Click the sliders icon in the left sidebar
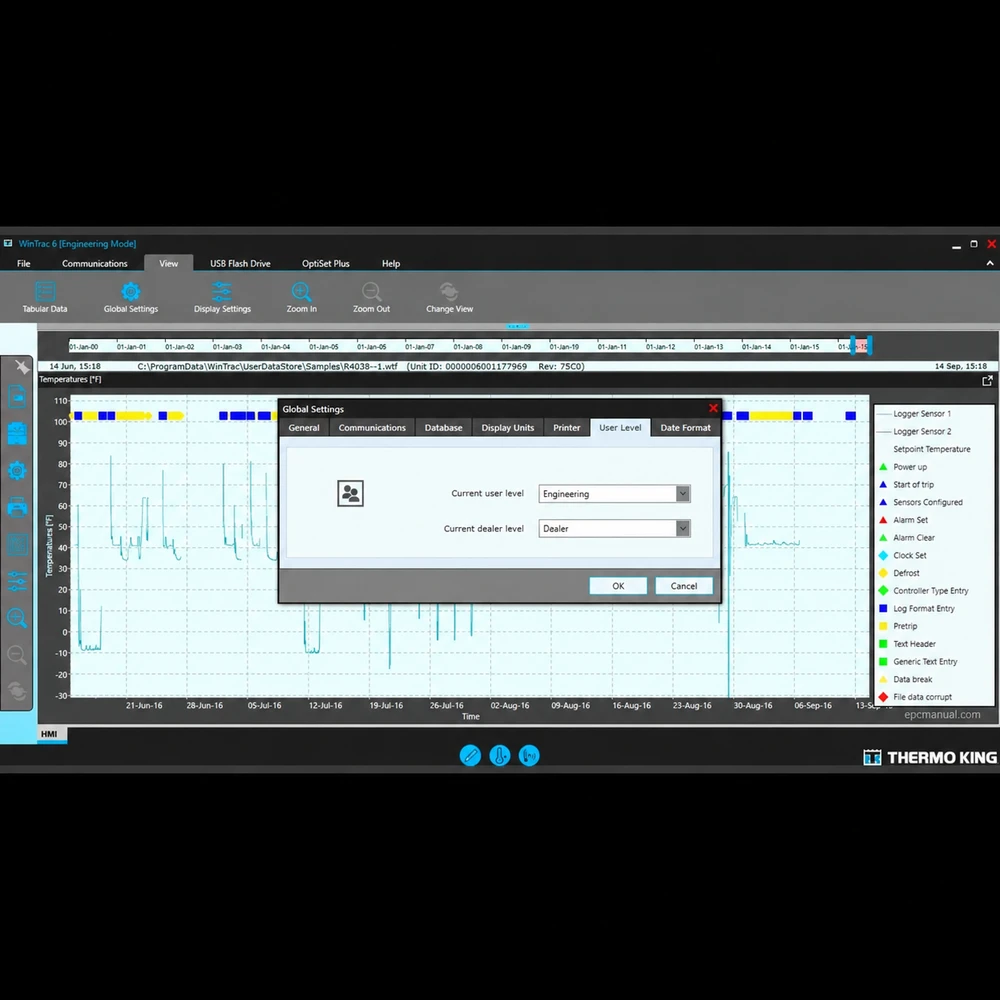The width and height of the screenshot is (1000, 1000). click(17, 581)
